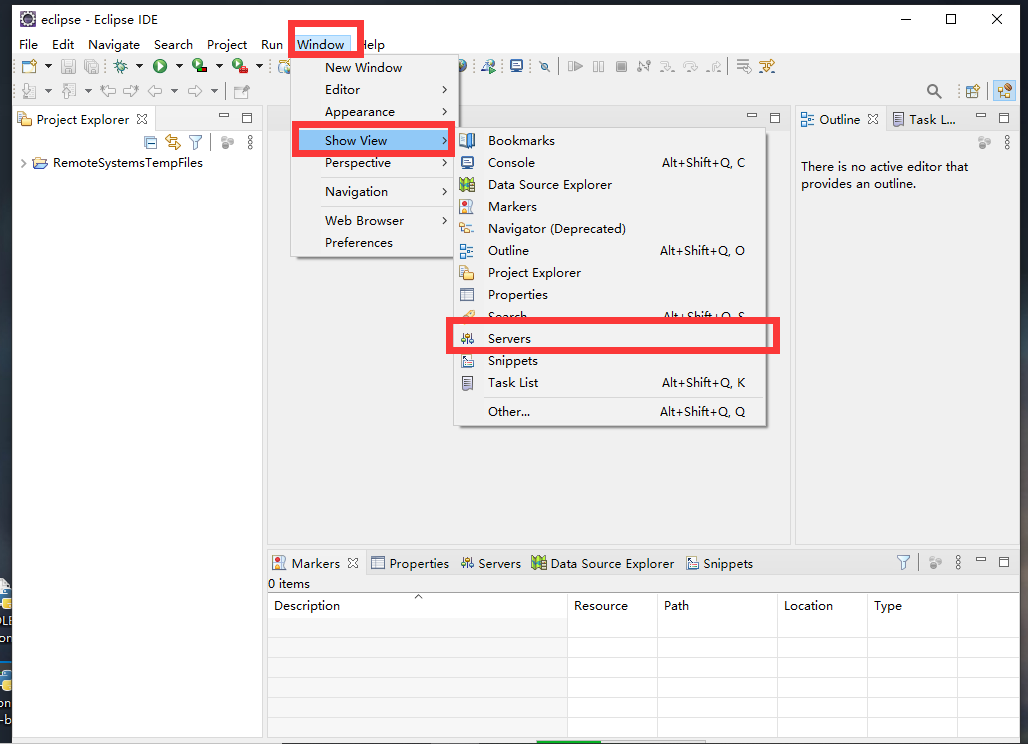Open the External Tools dropdown arrow
The height and width of the screenshot is (744, 1028).
point(259,66)
